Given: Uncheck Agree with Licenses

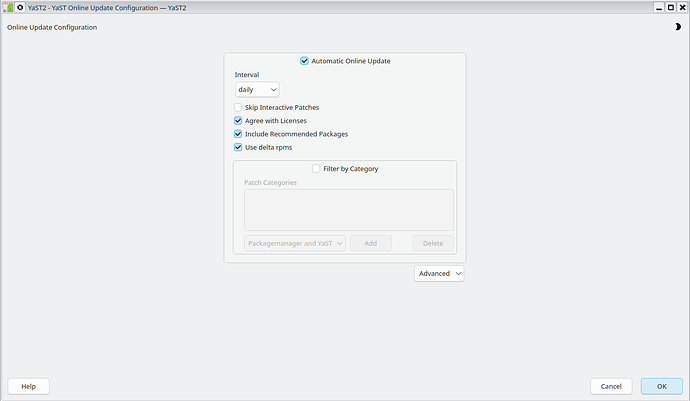Looking at the screenshot, I should [238, 120].
